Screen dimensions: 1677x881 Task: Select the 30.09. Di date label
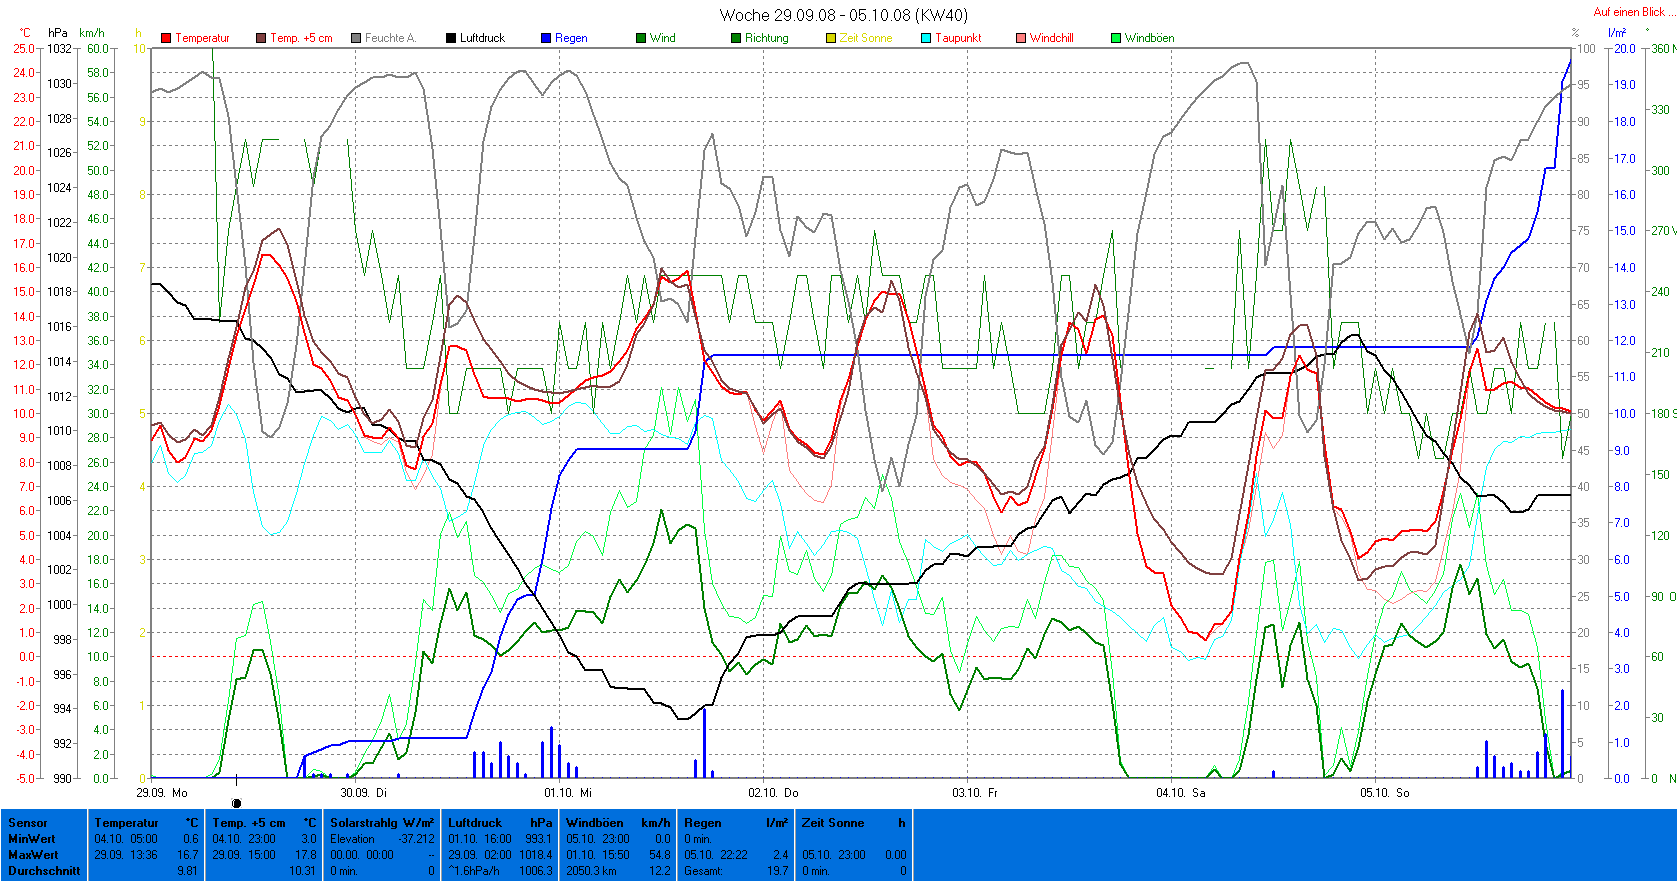point(363,792)
